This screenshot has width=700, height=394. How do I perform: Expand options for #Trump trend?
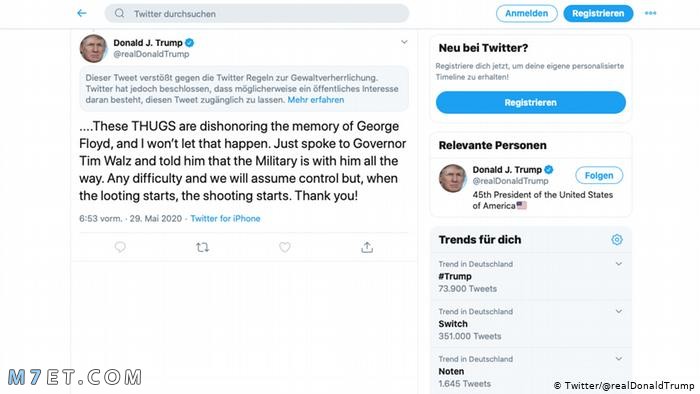619,264
